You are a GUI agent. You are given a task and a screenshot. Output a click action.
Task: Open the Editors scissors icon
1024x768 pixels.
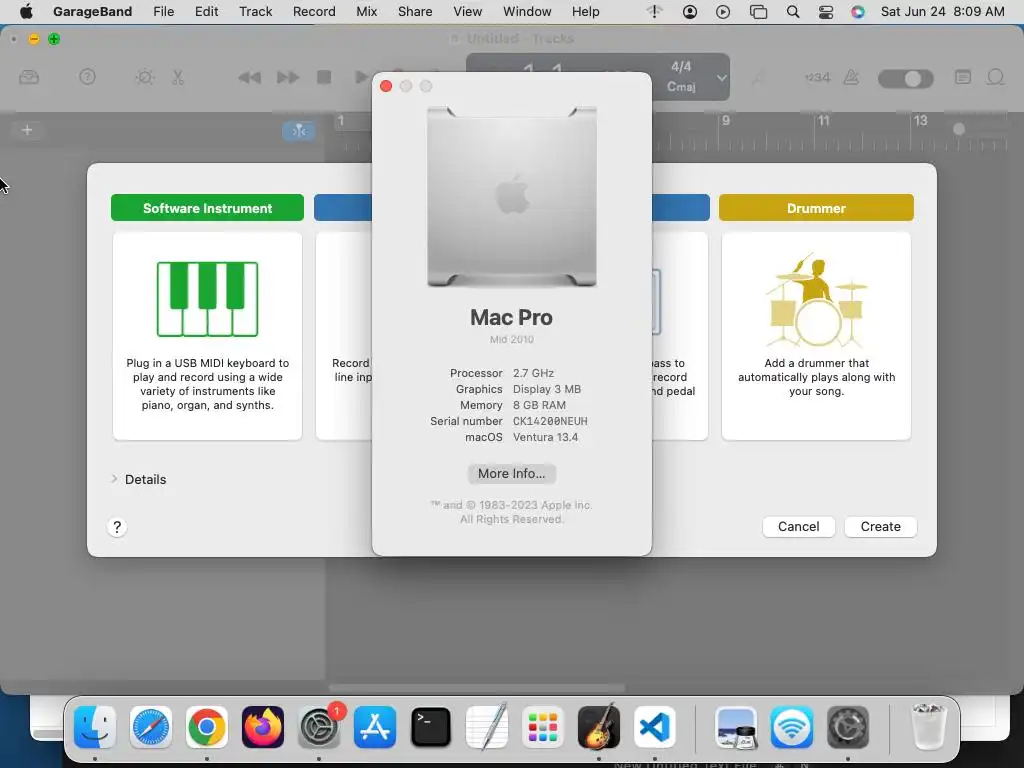point(178,77)
